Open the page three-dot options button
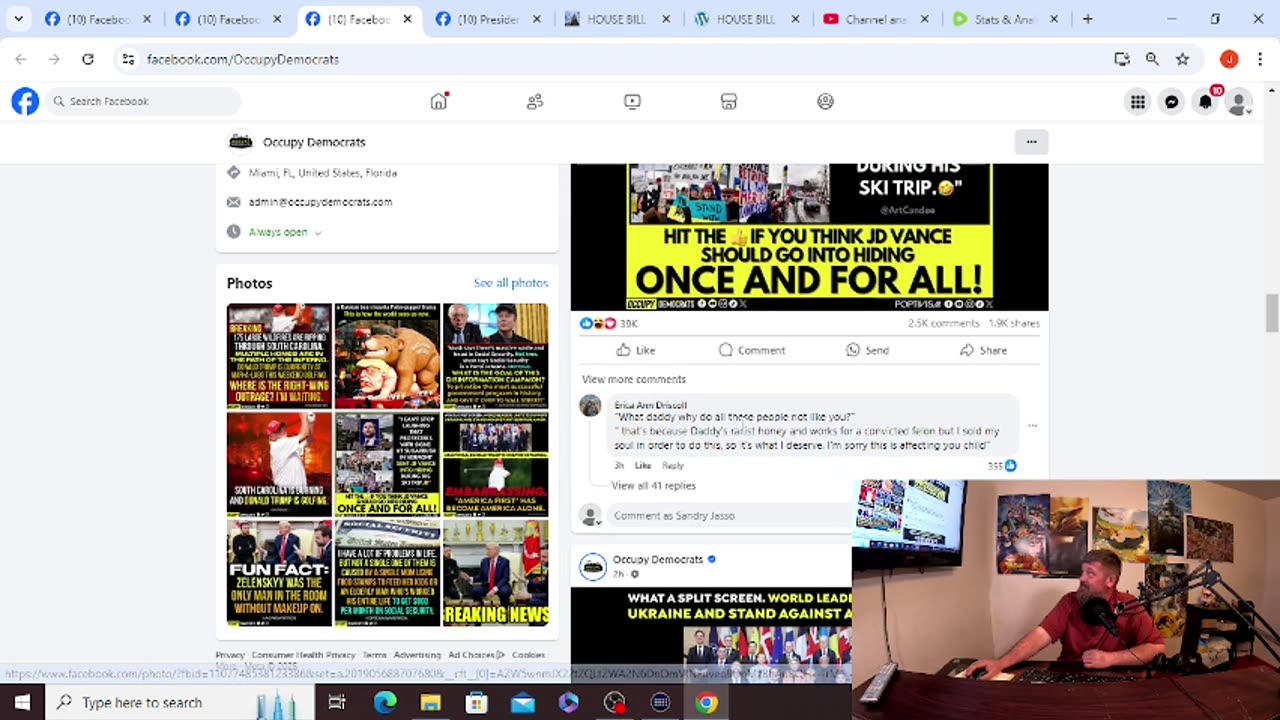This screenshot has height=720, width=1280. [x=1031, y=142]
